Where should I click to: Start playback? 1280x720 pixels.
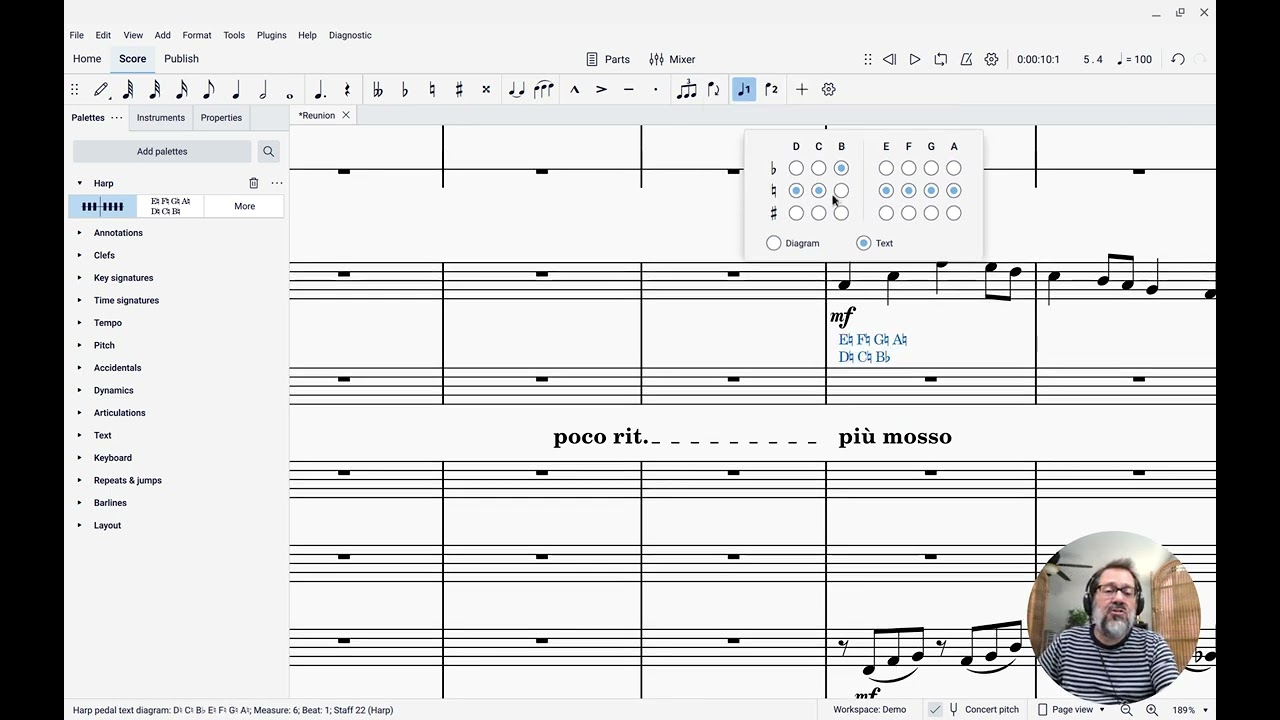point(914,59)
